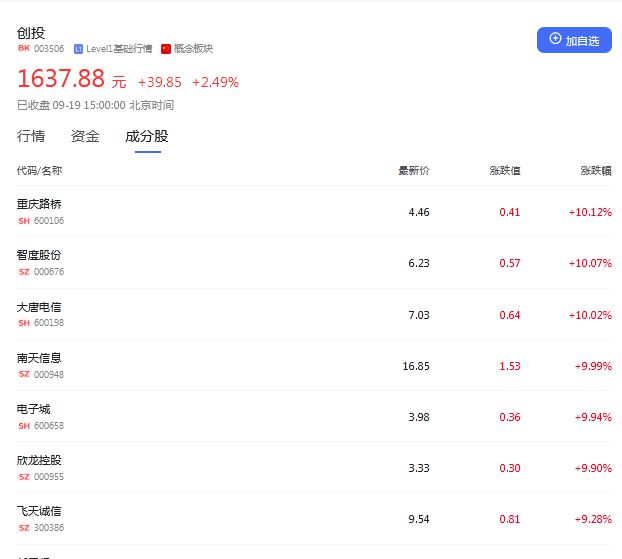Open stock 飞天诚信
The height and width of the screenshot is (559, 622).
[39, 512]
